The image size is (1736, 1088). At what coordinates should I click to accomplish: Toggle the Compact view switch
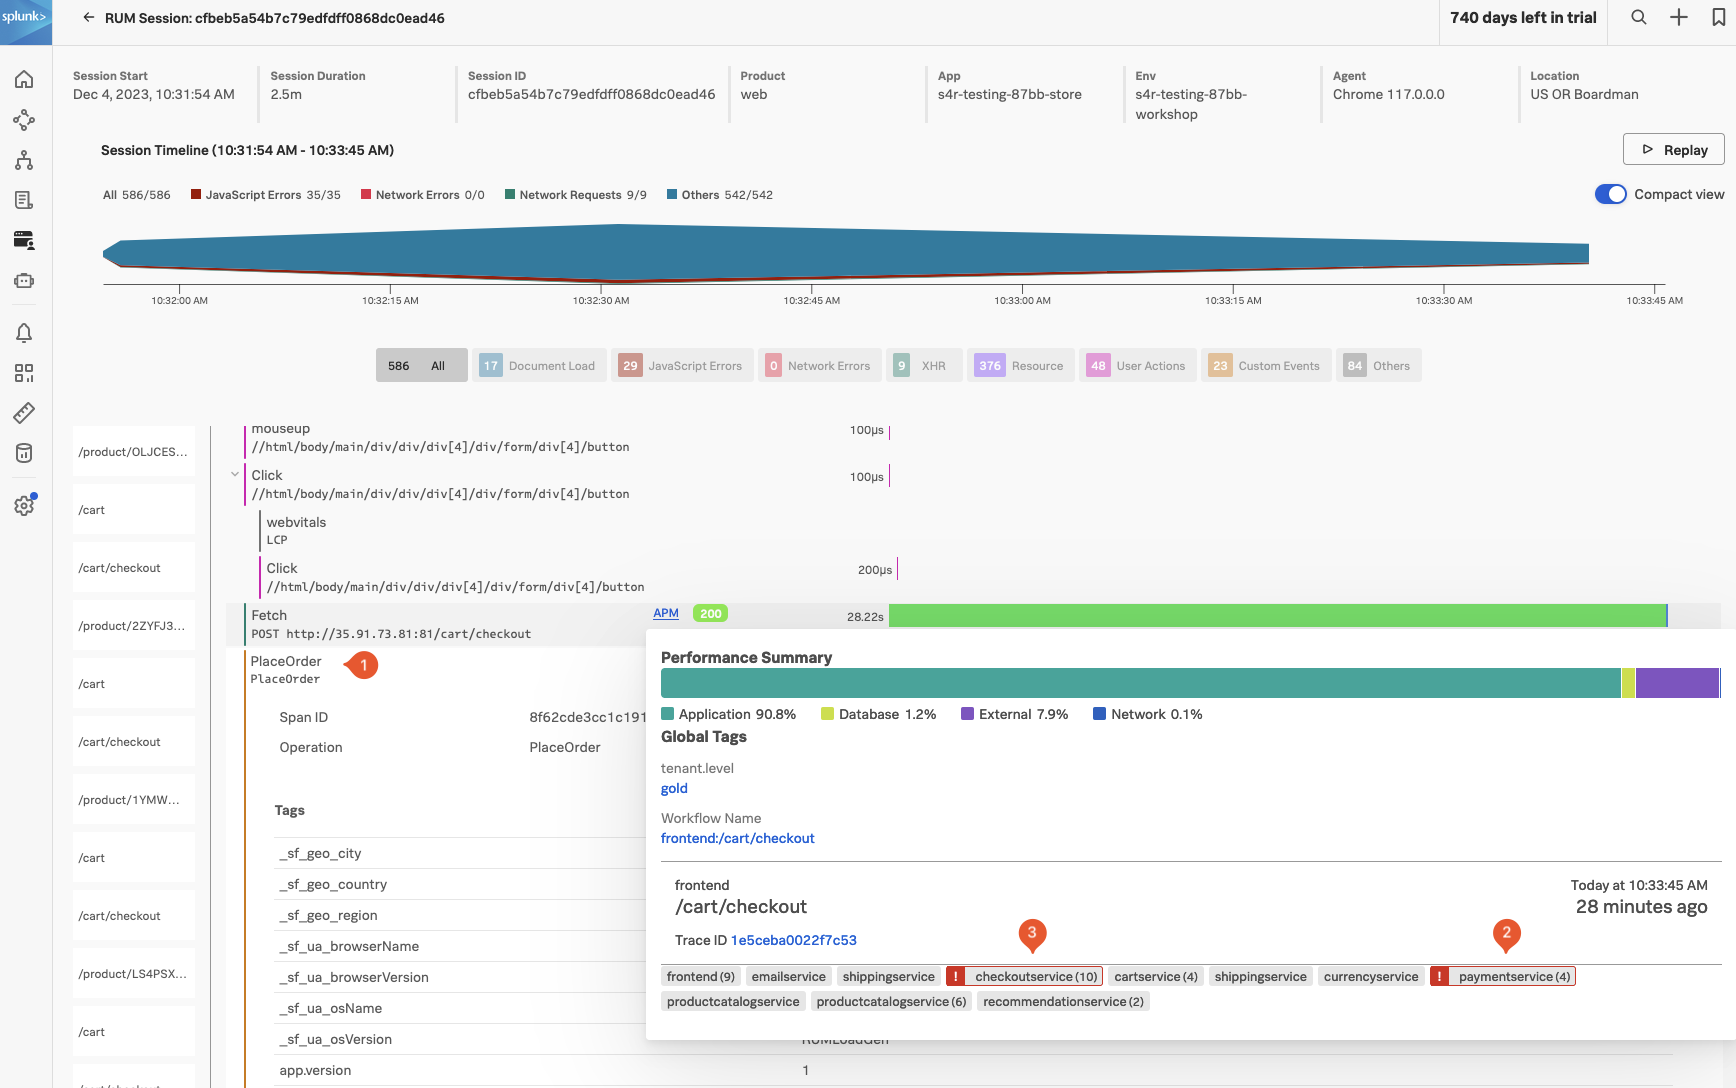(x=1611, y=194)
